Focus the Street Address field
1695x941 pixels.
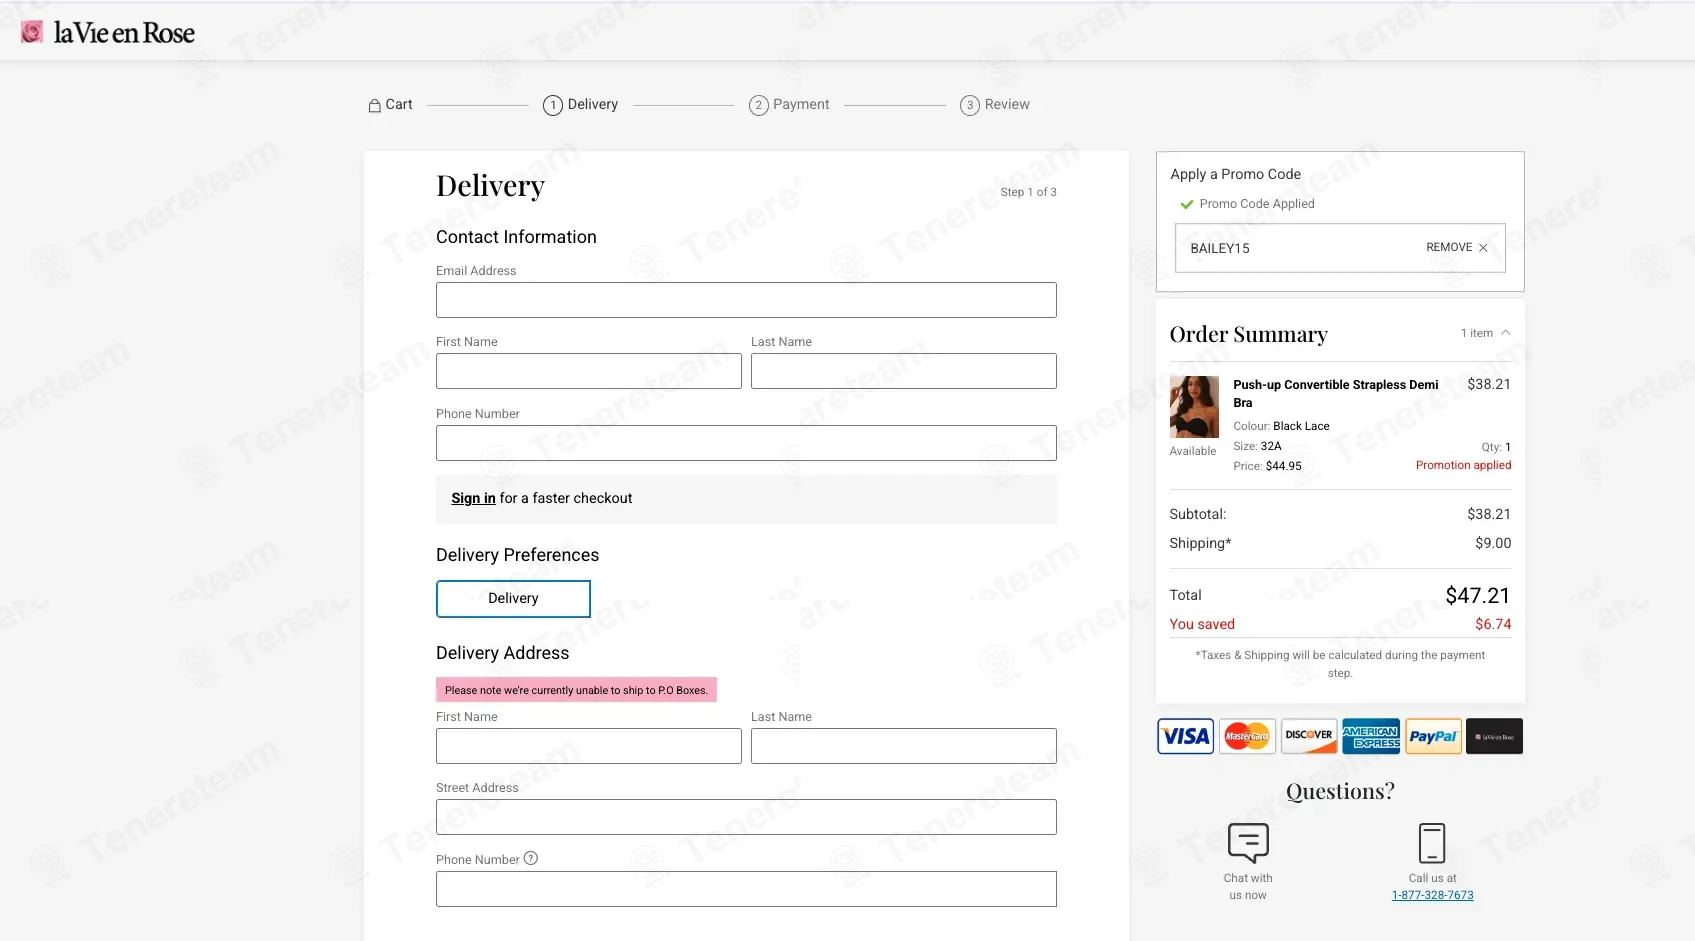tap(746, 817)
